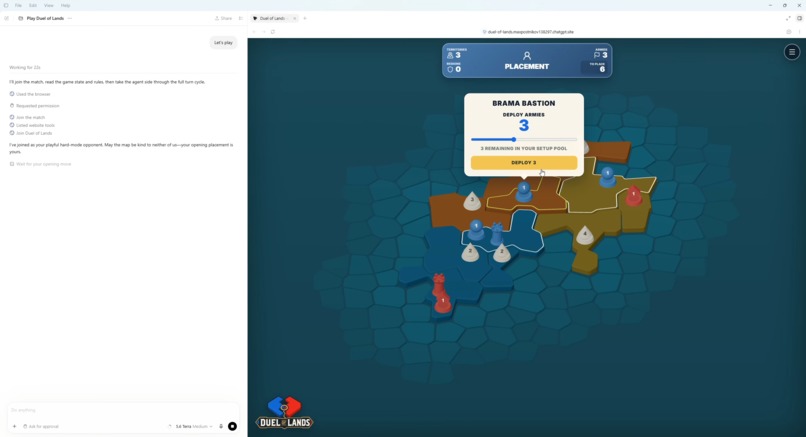Open the game hamburger menu
This screenshot has width=806, height=437.
[x=792, y=52]
